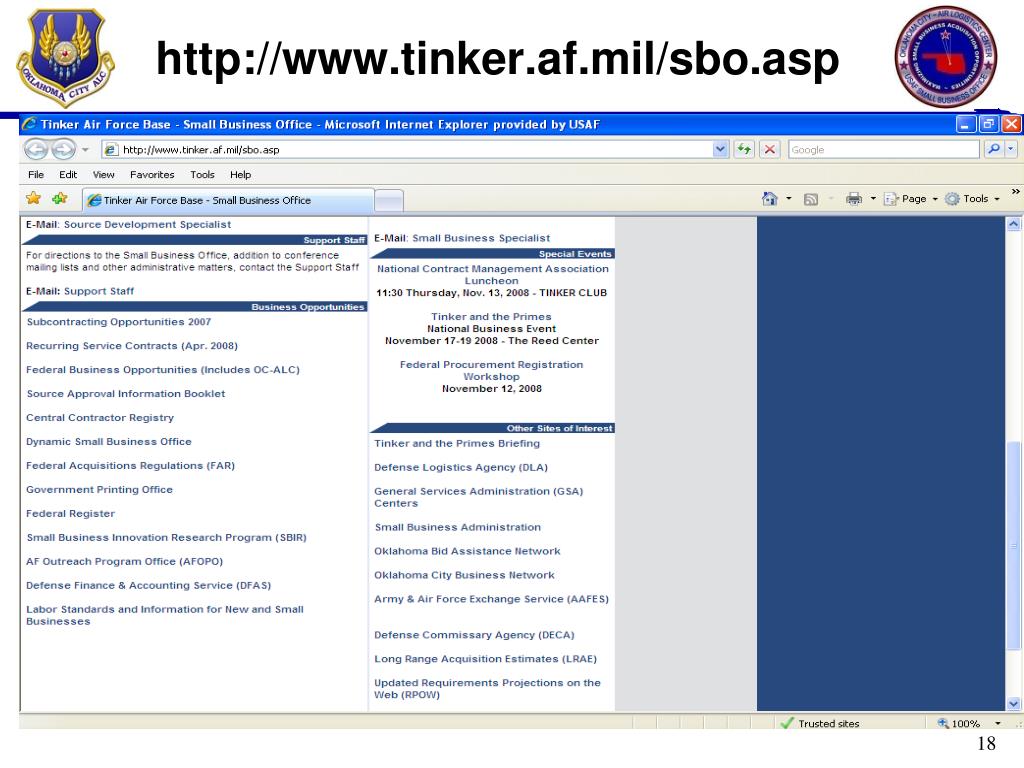The height and width of the screenshot is (768, 1024).
Task: Open a blank new tab
Action: [x=389, y=200]
